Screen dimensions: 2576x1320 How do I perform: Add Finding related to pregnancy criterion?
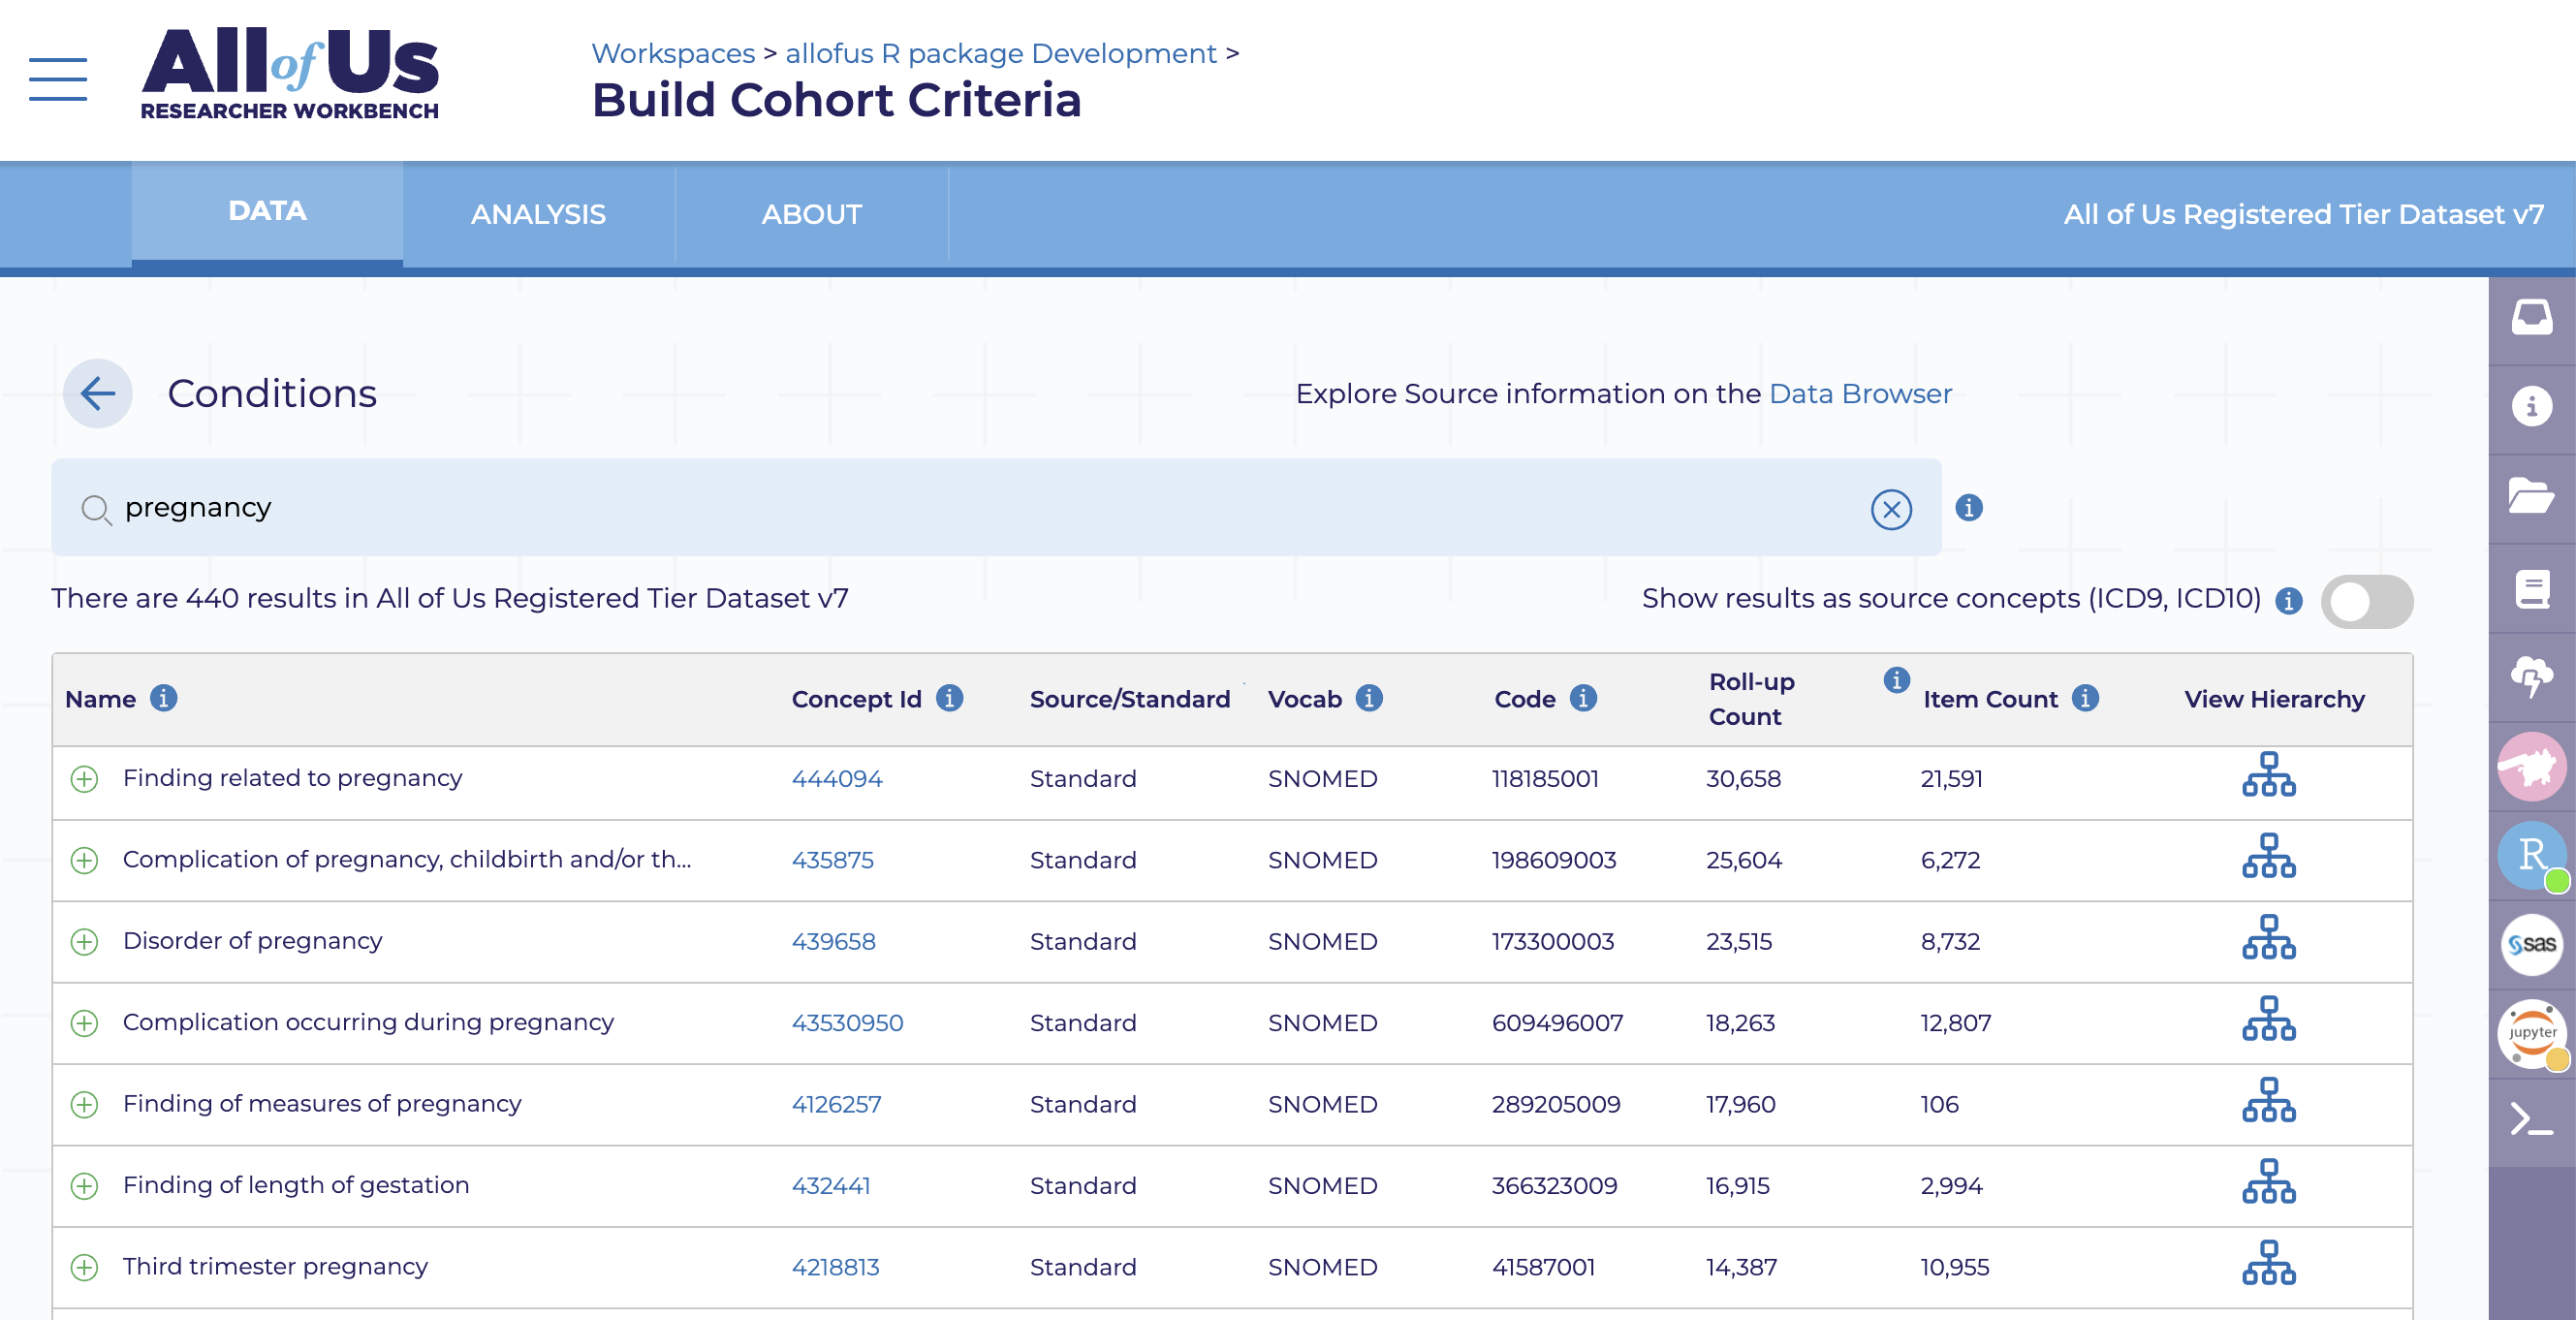tap(85, 779)
